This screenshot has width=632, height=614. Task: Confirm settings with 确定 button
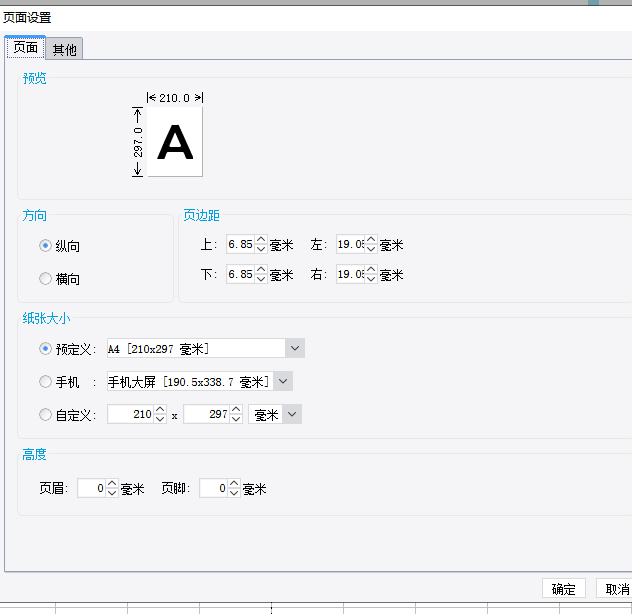tap(563, 589)
